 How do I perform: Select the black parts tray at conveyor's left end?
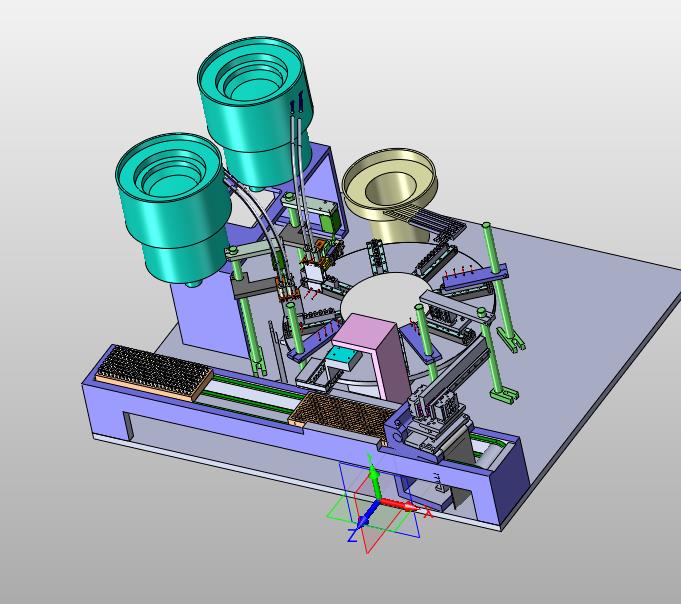coord(154,373)
